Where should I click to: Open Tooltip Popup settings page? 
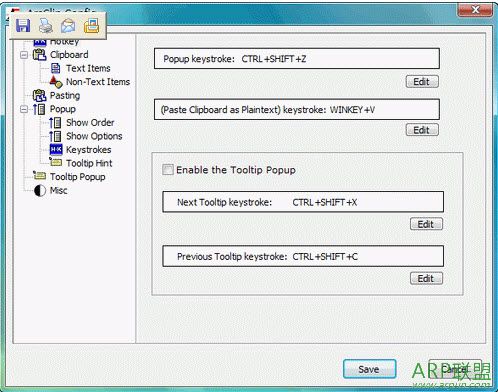[78, 177]
